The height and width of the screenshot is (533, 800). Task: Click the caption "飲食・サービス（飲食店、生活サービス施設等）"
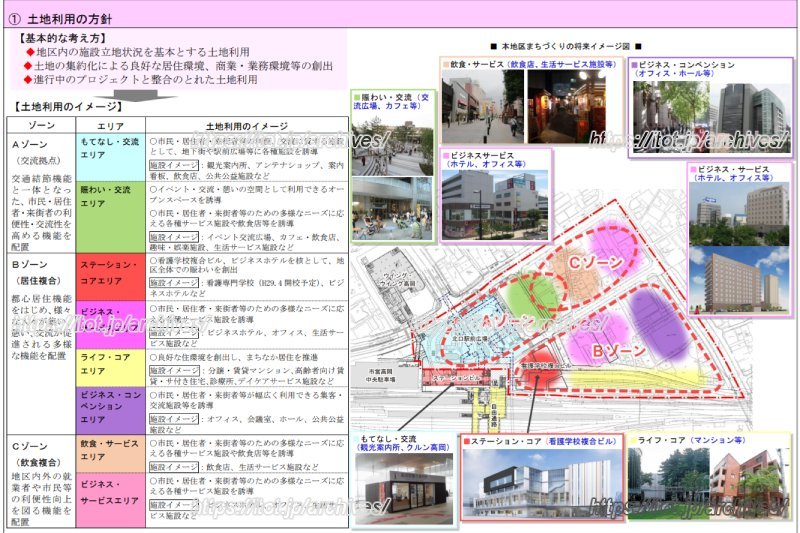(530, 64)
